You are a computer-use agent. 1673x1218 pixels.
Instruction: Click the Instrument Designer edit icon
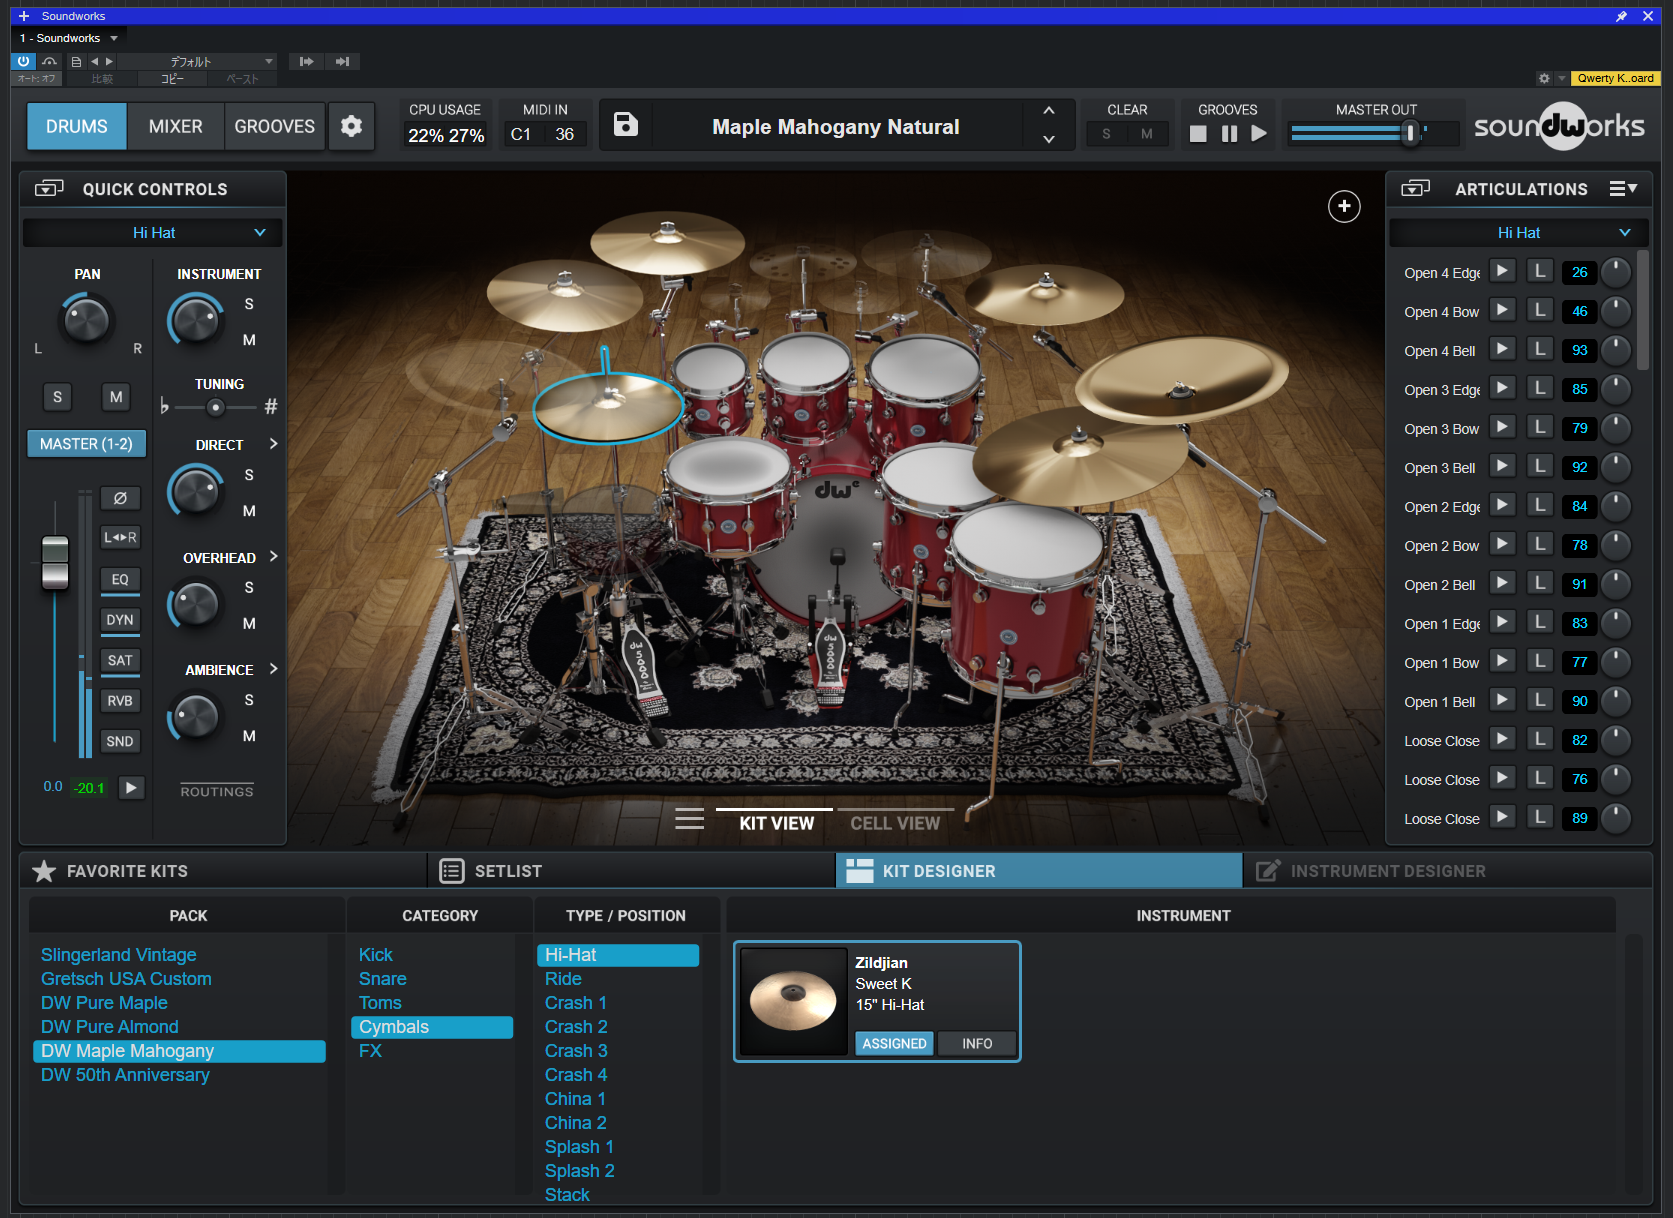[x=1268, y=871]
